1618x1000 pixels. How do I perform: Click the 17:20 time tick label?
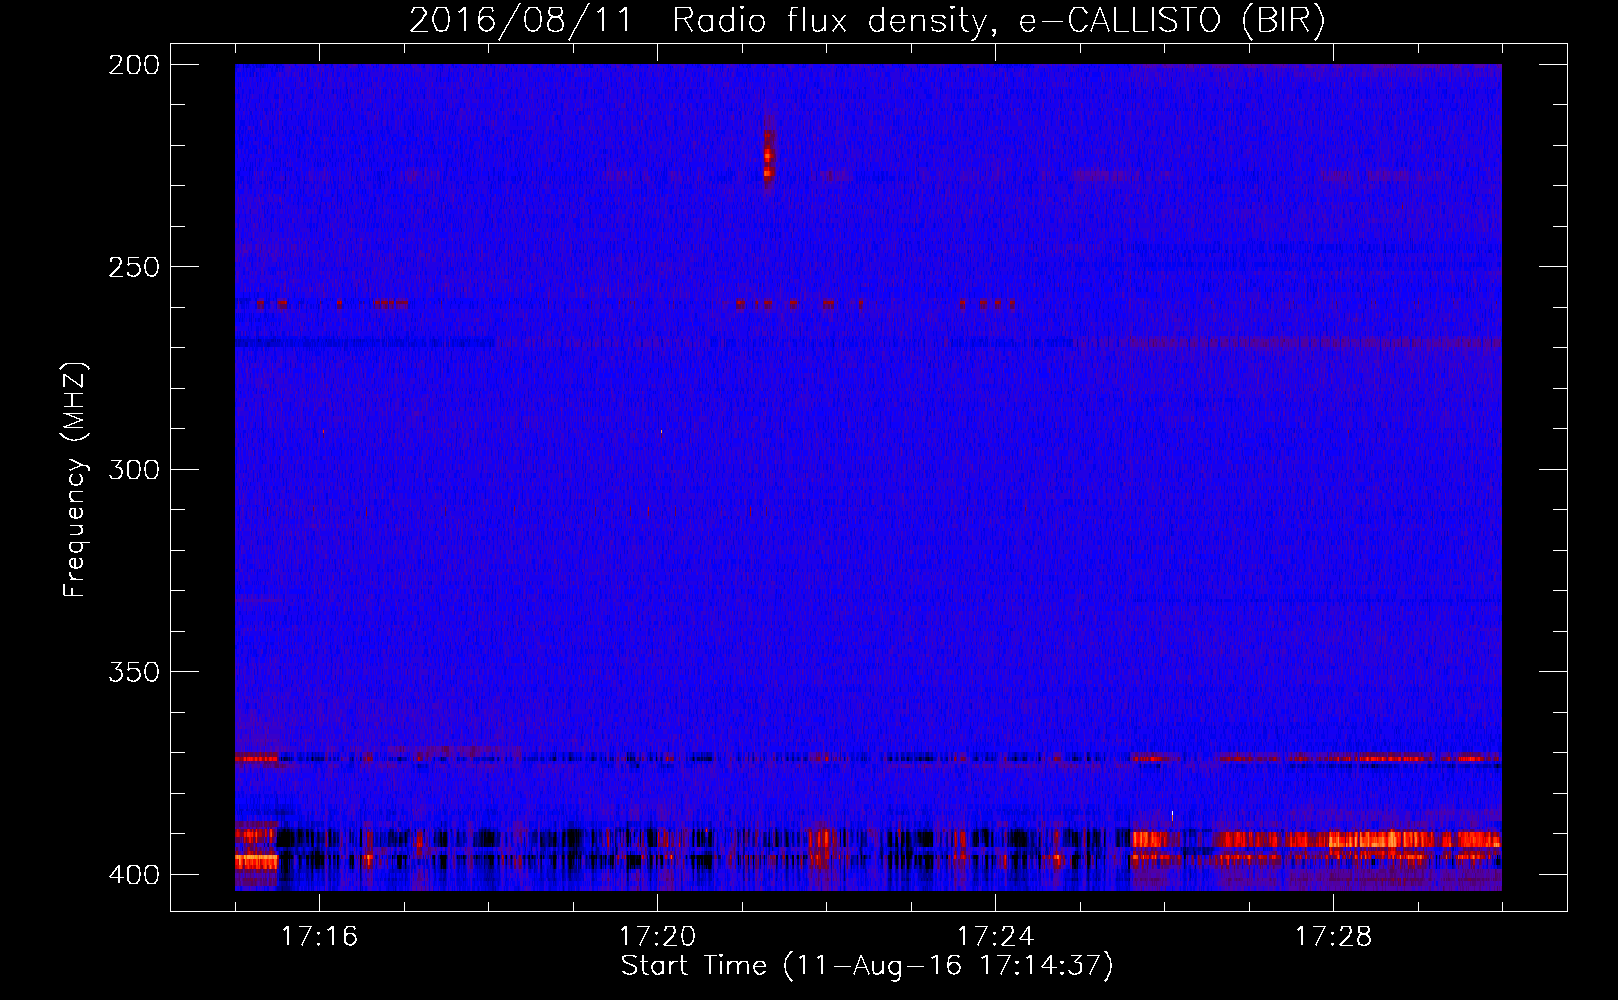click(x=657, y=936)
